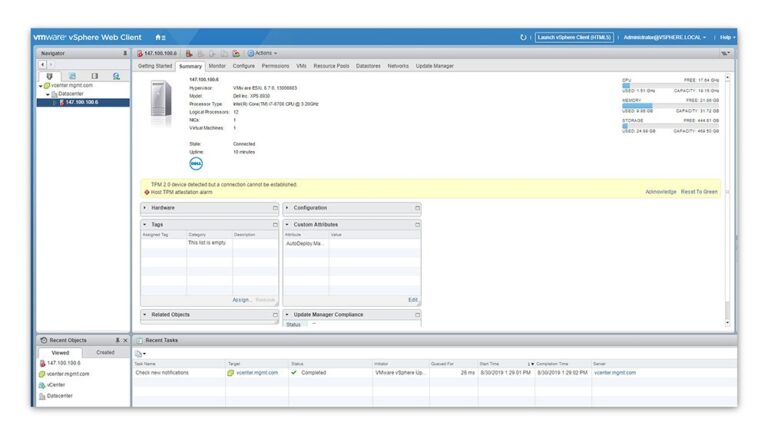Viewport: 768px width, 435px height.
Task: Collapse the Datacenter tree node
Action: click(47, 94)
